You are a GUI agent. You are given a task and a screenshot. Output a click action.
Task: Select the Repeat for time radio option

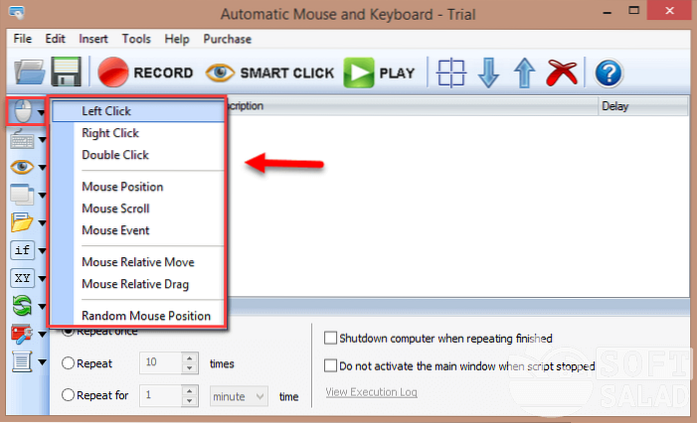[69, 395]
